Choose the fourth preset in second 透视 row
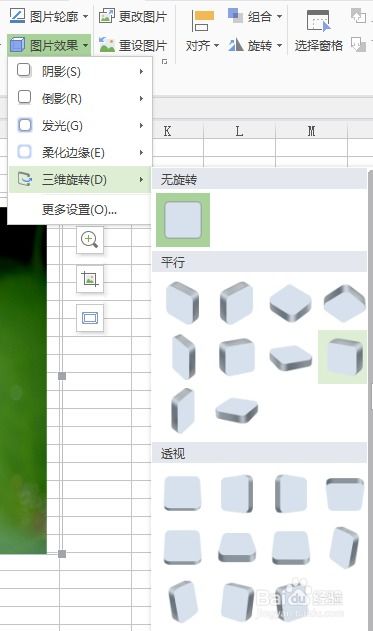This screenshot has width=373, height=631. (344, 547)
